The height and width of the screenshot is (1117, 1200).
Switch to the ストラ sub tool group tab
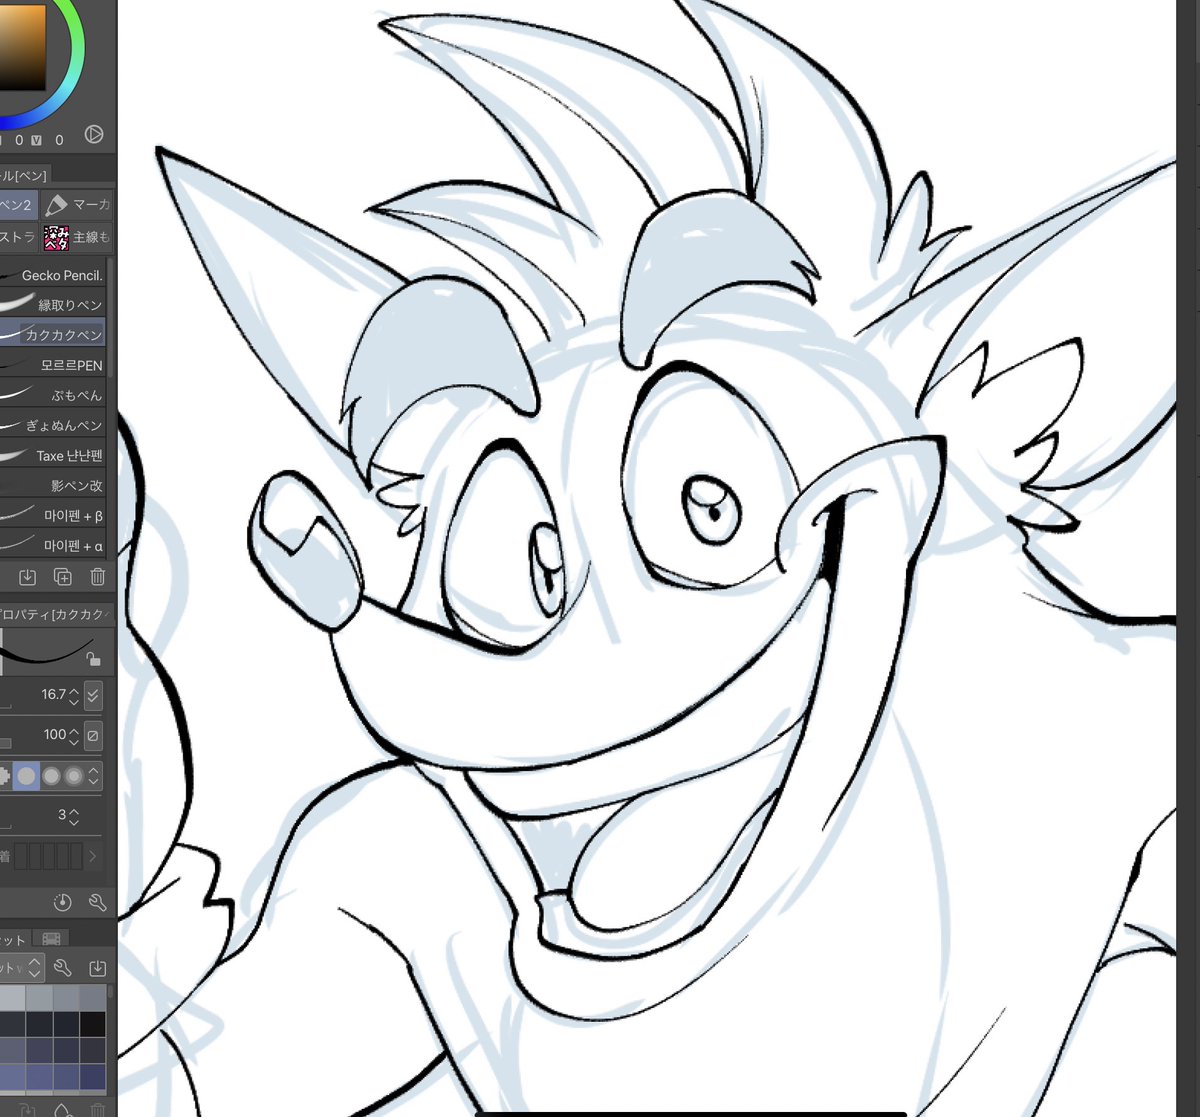[x=18, y=237]
